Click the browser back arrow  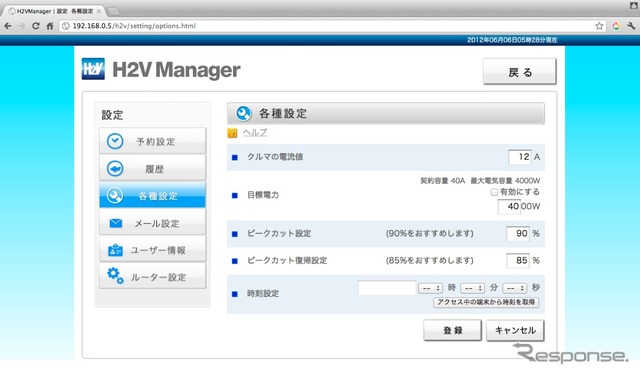click(x=8, y=26)
